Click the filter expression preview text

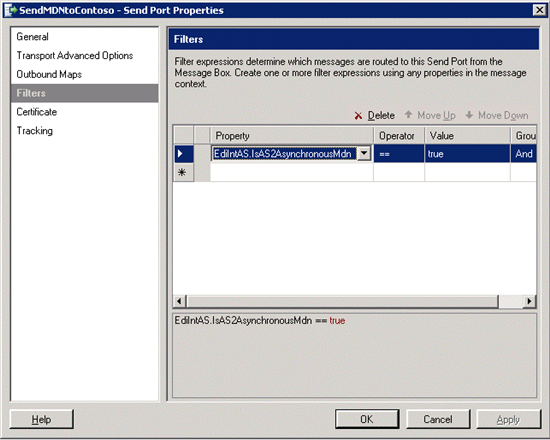(x=260, y=320)
